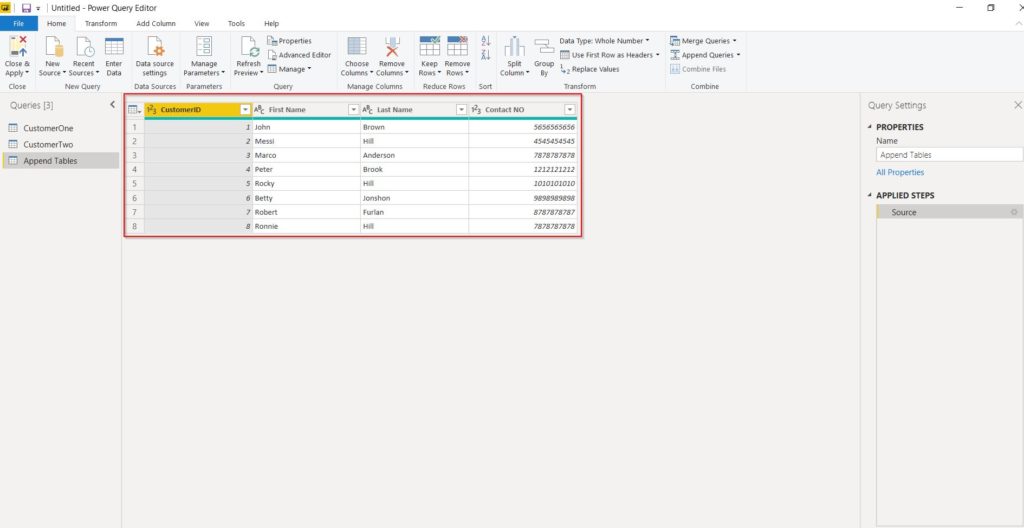Click the First Name data type icon

(x=259, y=110)
